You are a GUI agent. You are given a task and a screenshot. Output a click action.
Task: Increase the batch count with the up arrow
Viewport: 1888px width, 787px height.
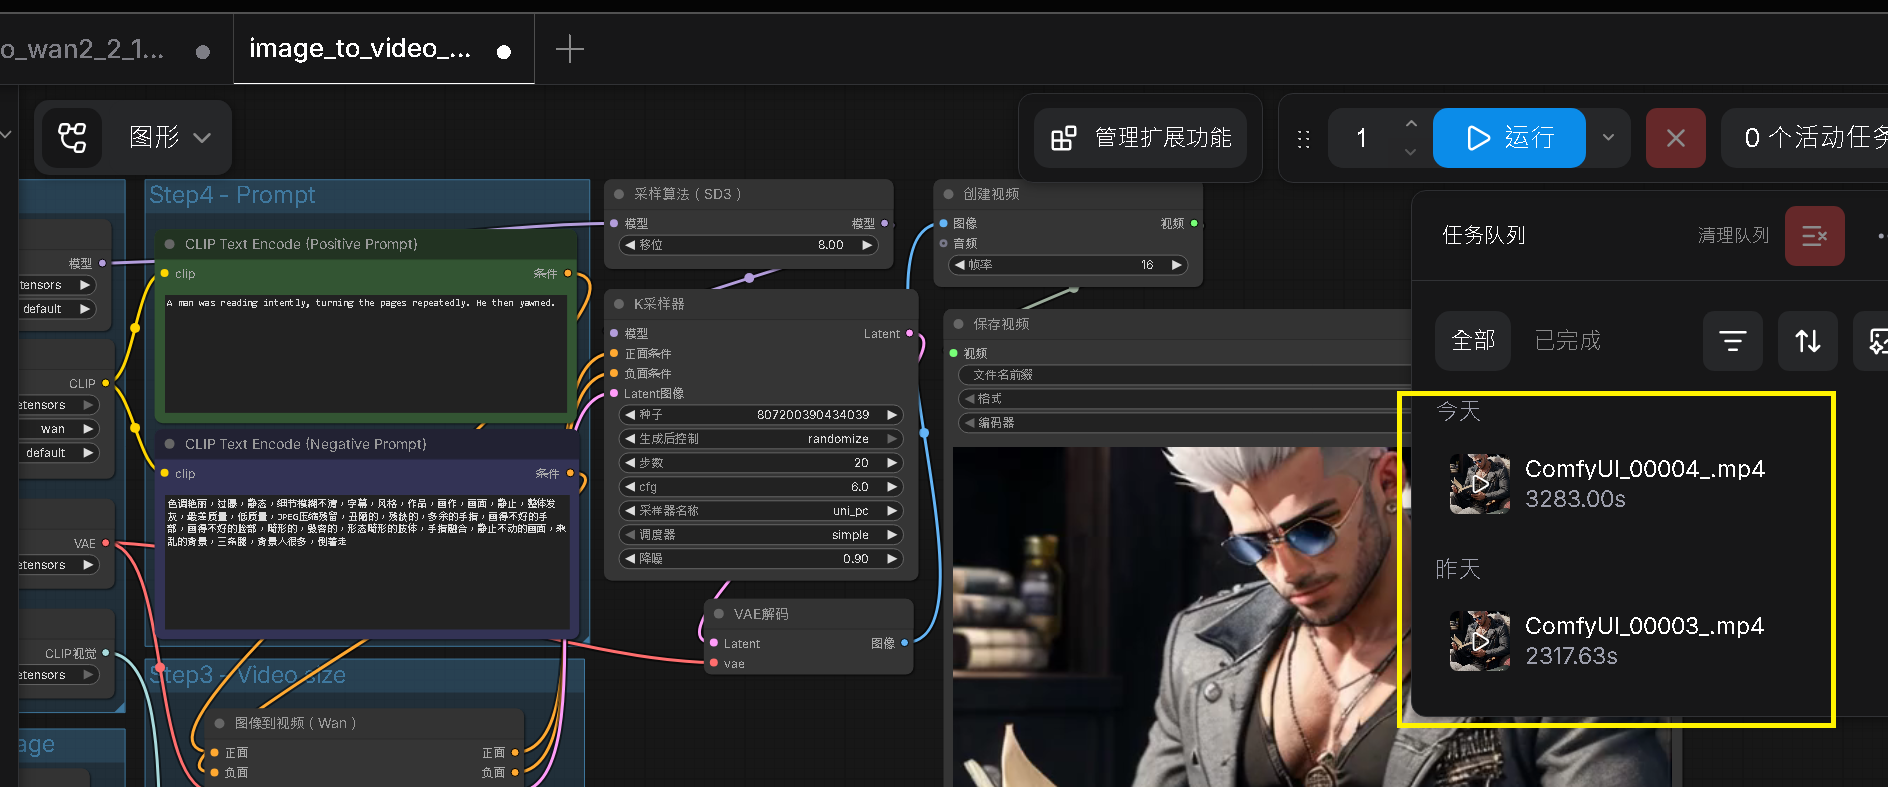(x=1411, y=124)
